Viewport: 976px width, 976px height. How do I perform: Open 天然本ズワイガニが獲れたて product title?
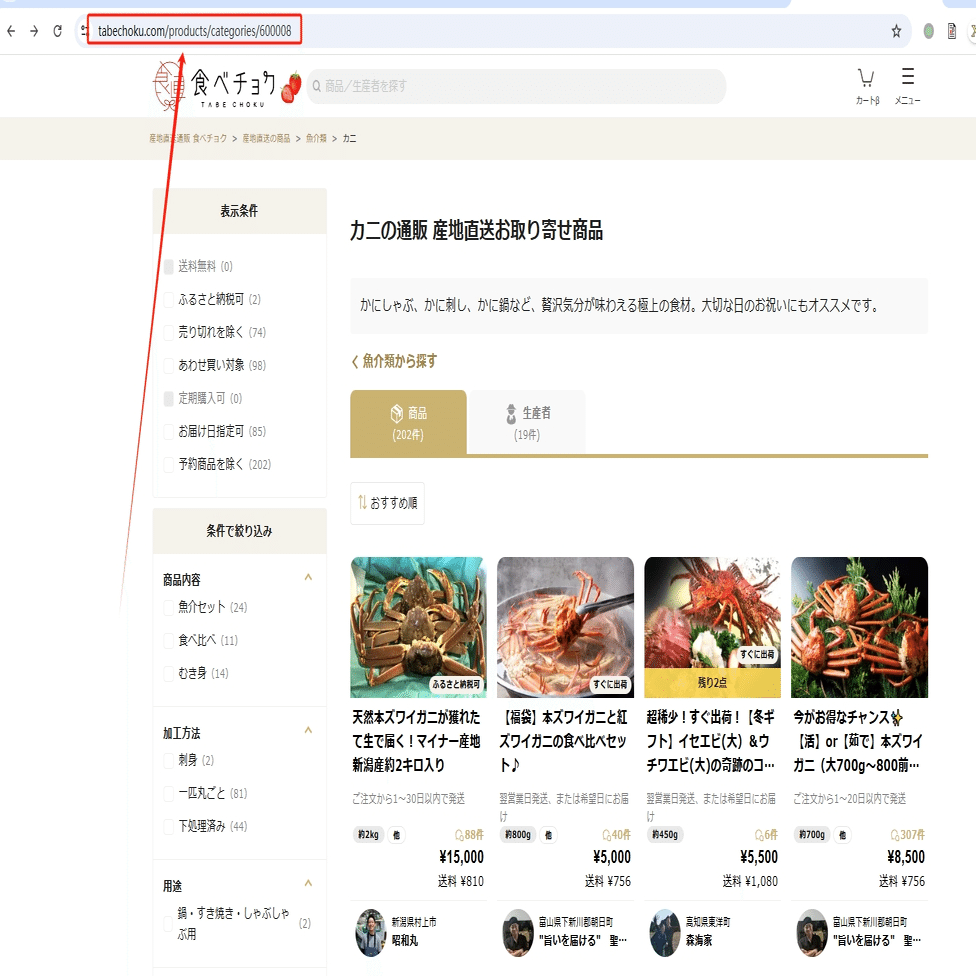pos(416,741)
